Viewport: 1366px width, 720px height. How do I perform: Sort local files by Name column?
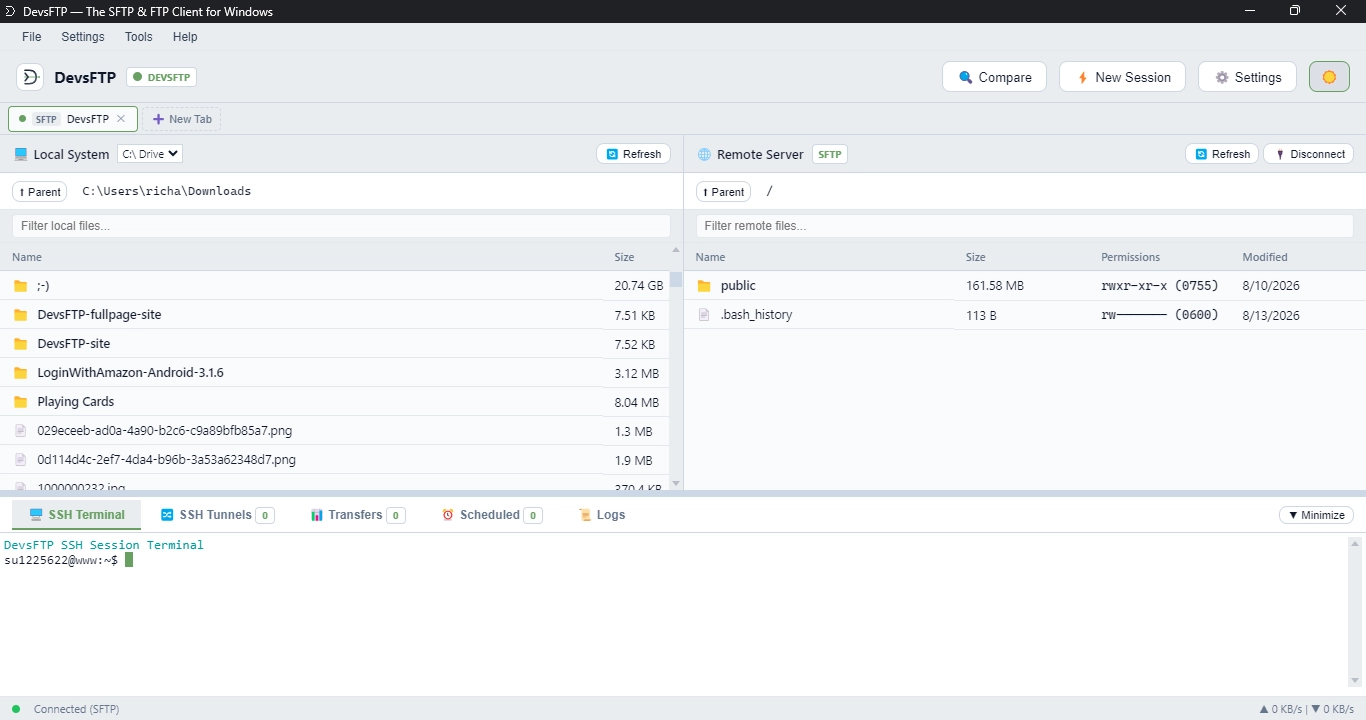tap(27, 257)
